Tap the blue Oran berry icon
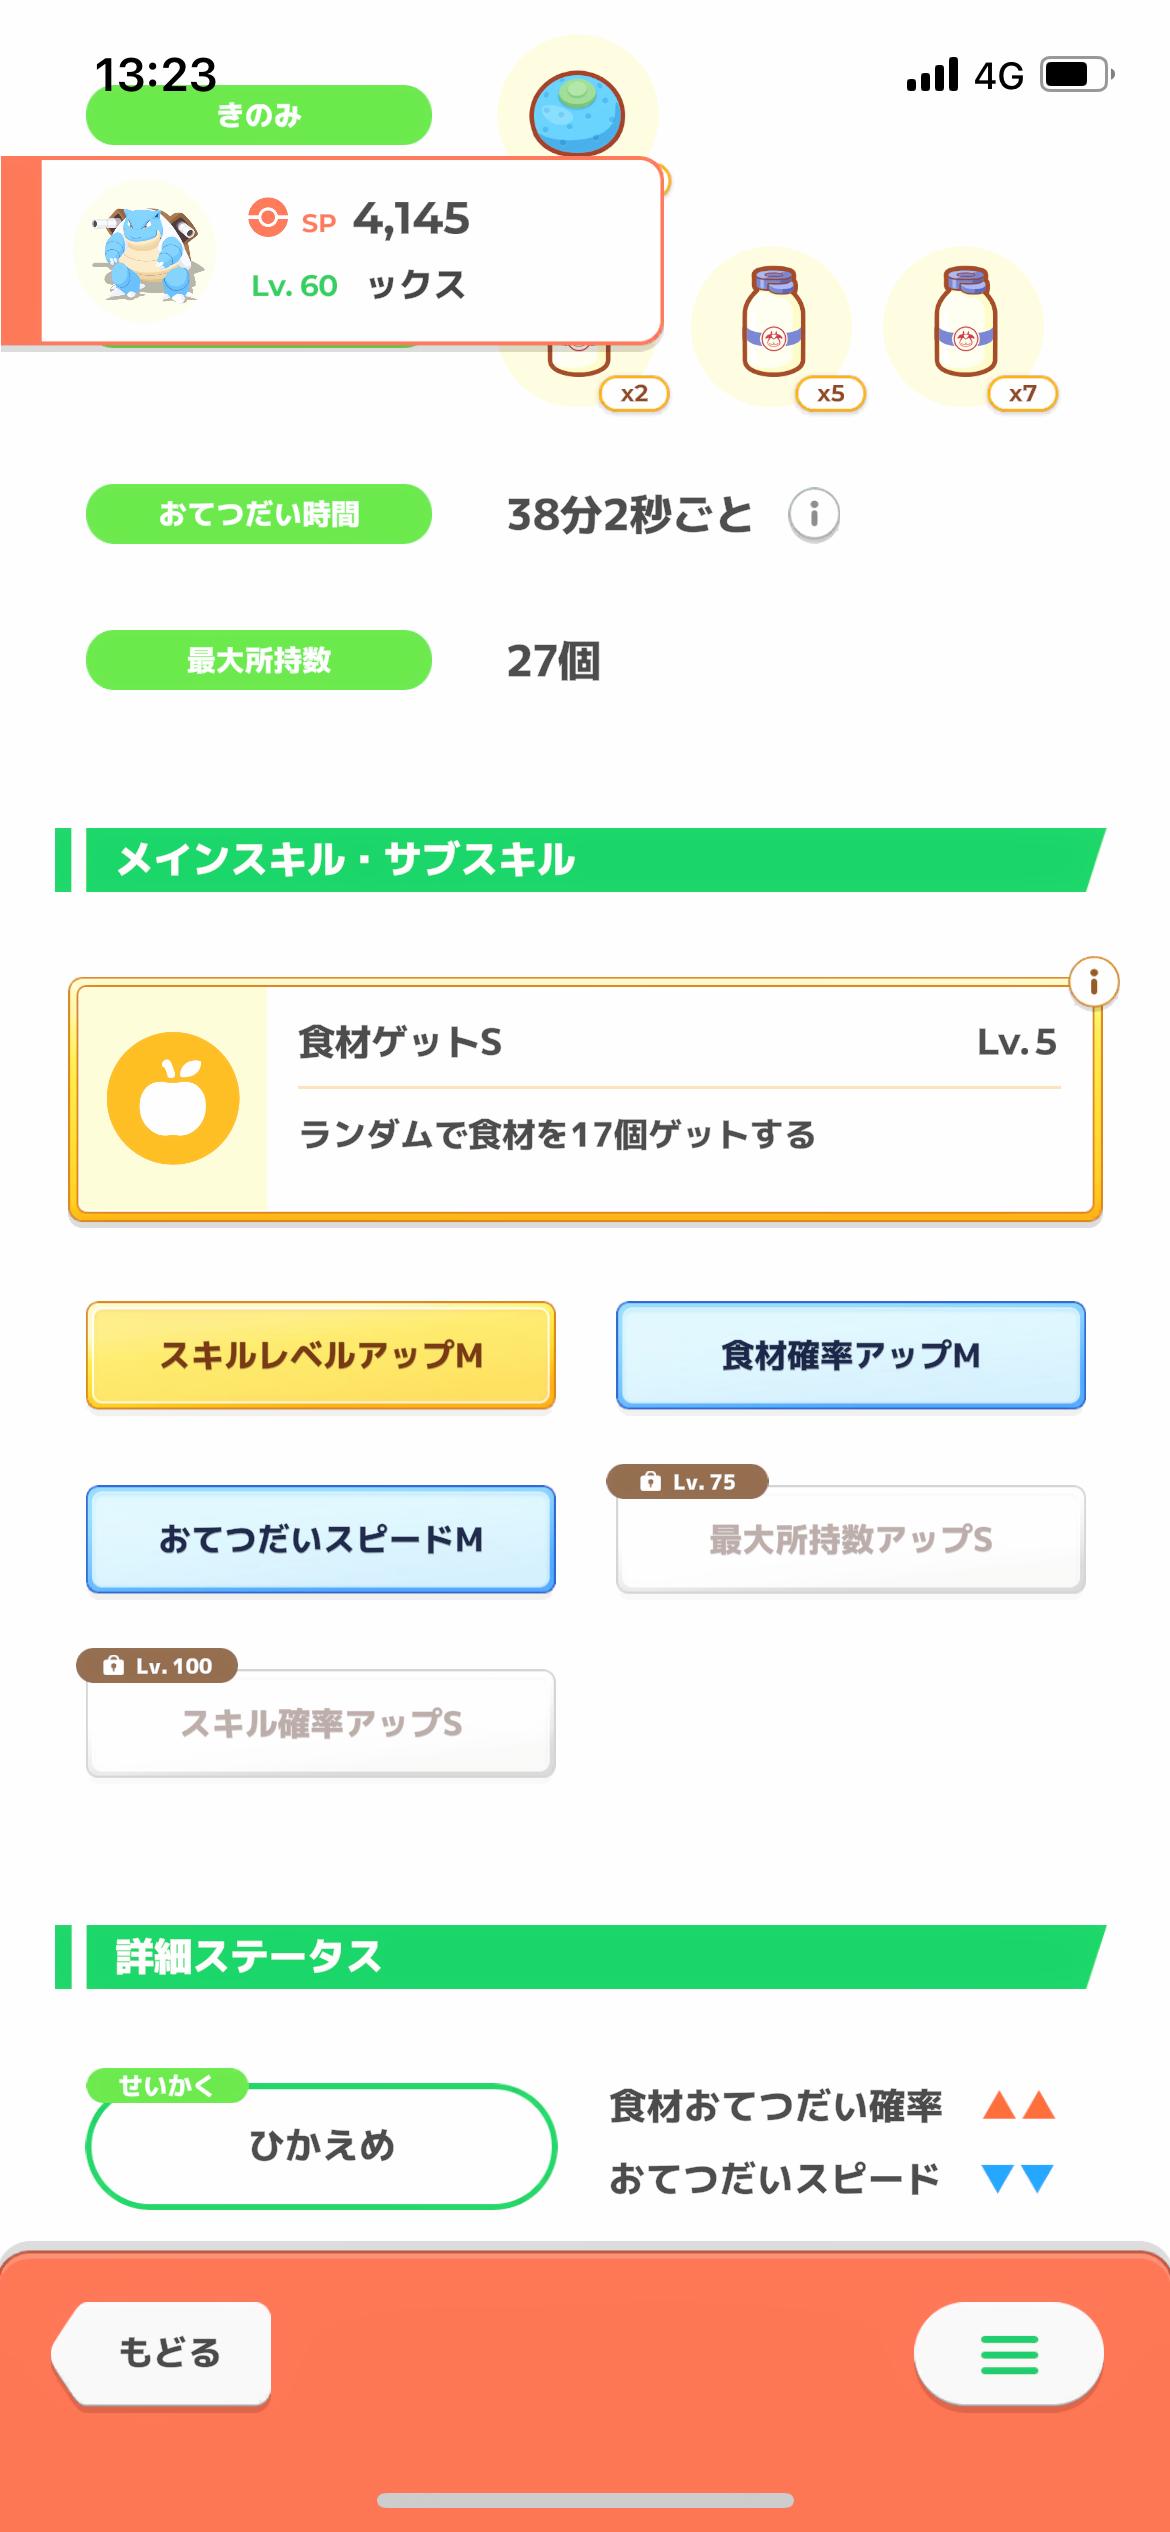 [577, 113]
